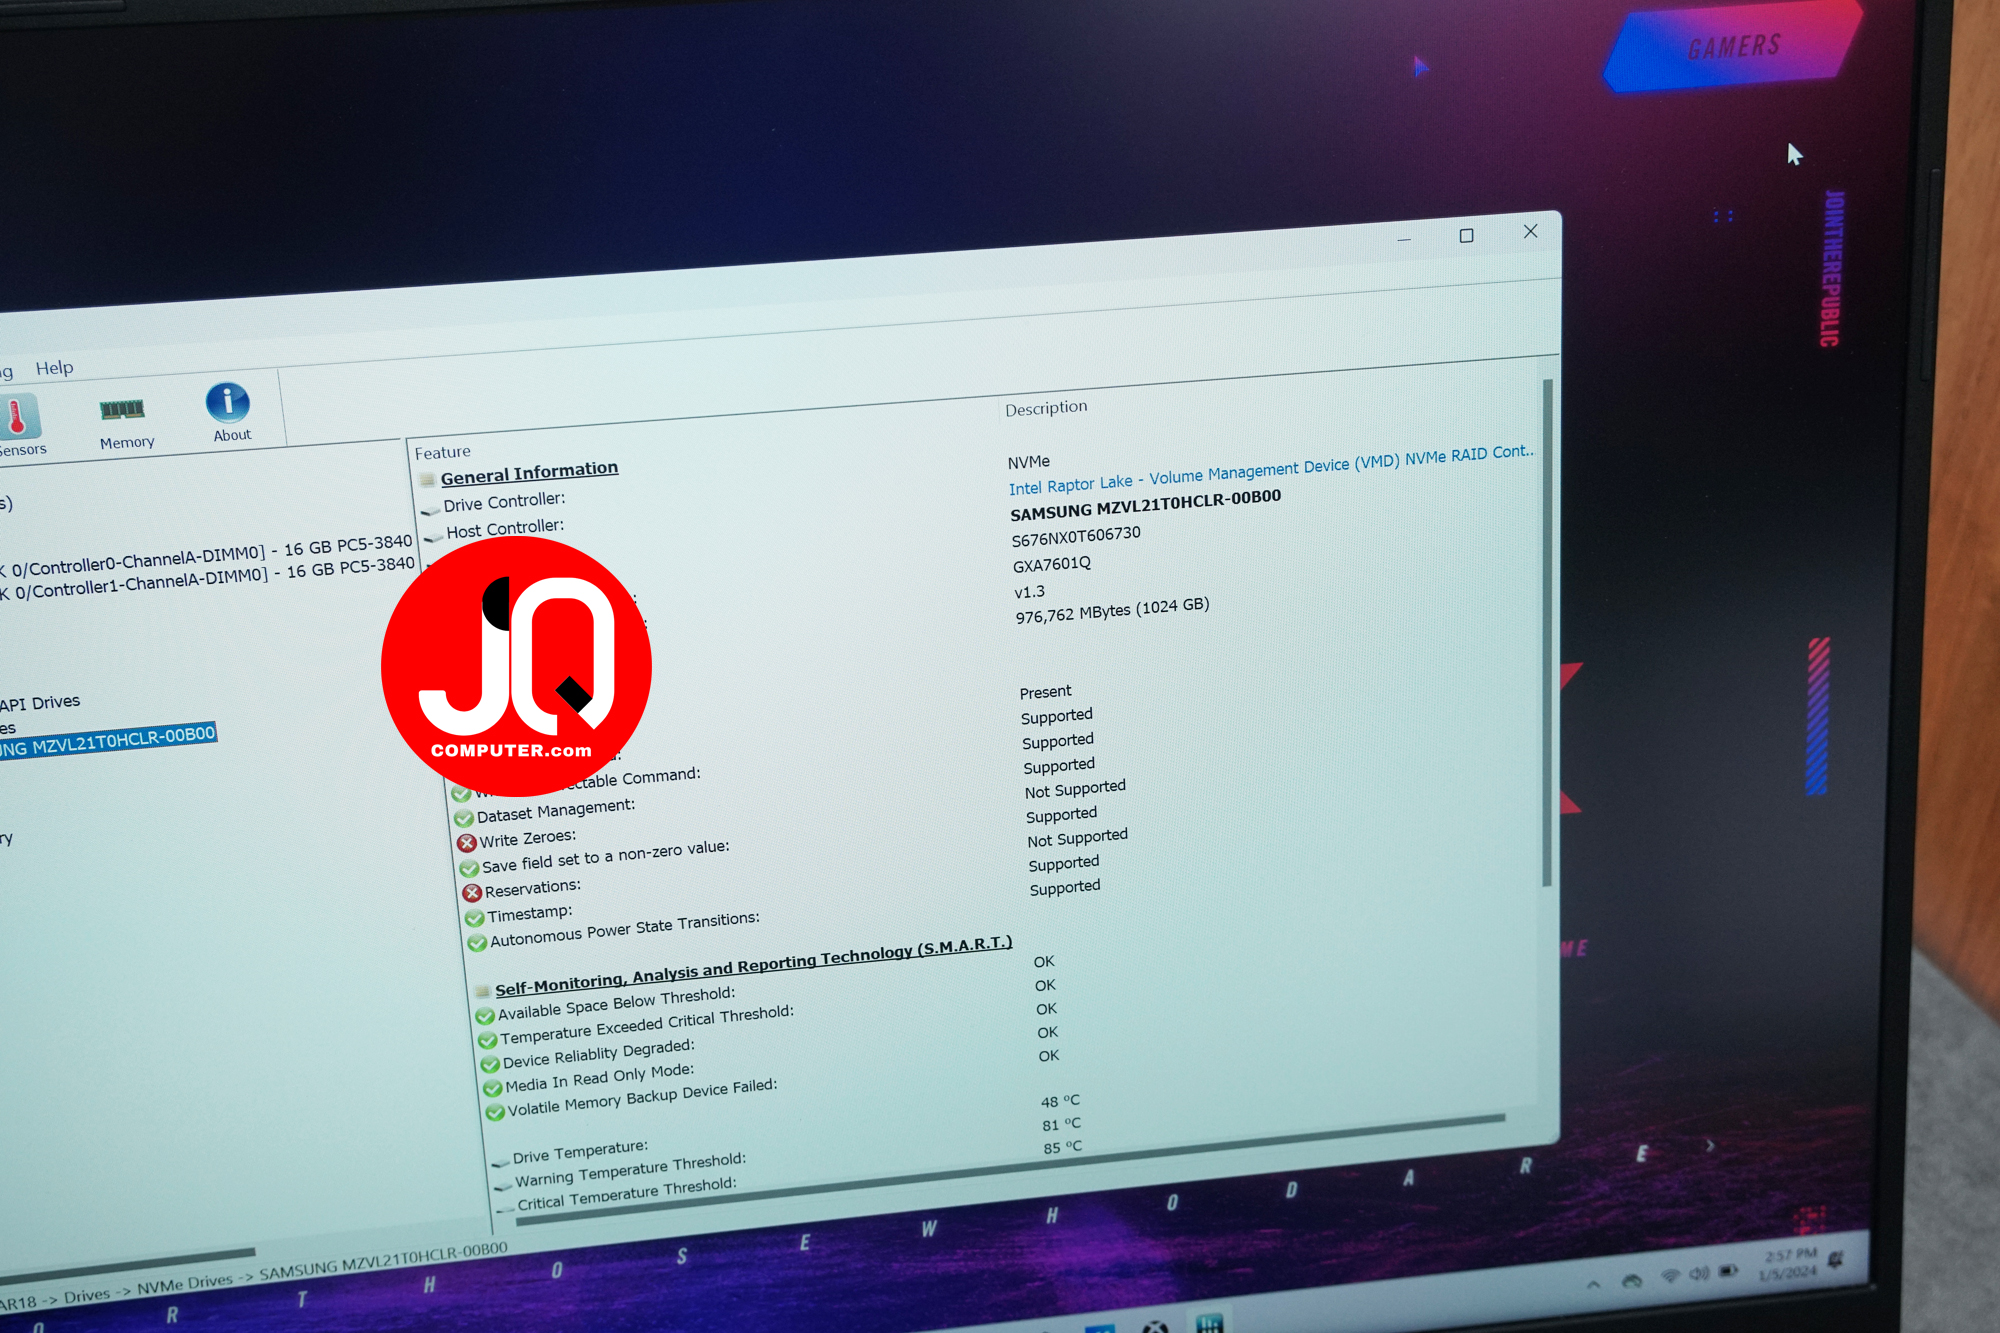Expand the hidden tray icons chevron

point(1593,1283)
